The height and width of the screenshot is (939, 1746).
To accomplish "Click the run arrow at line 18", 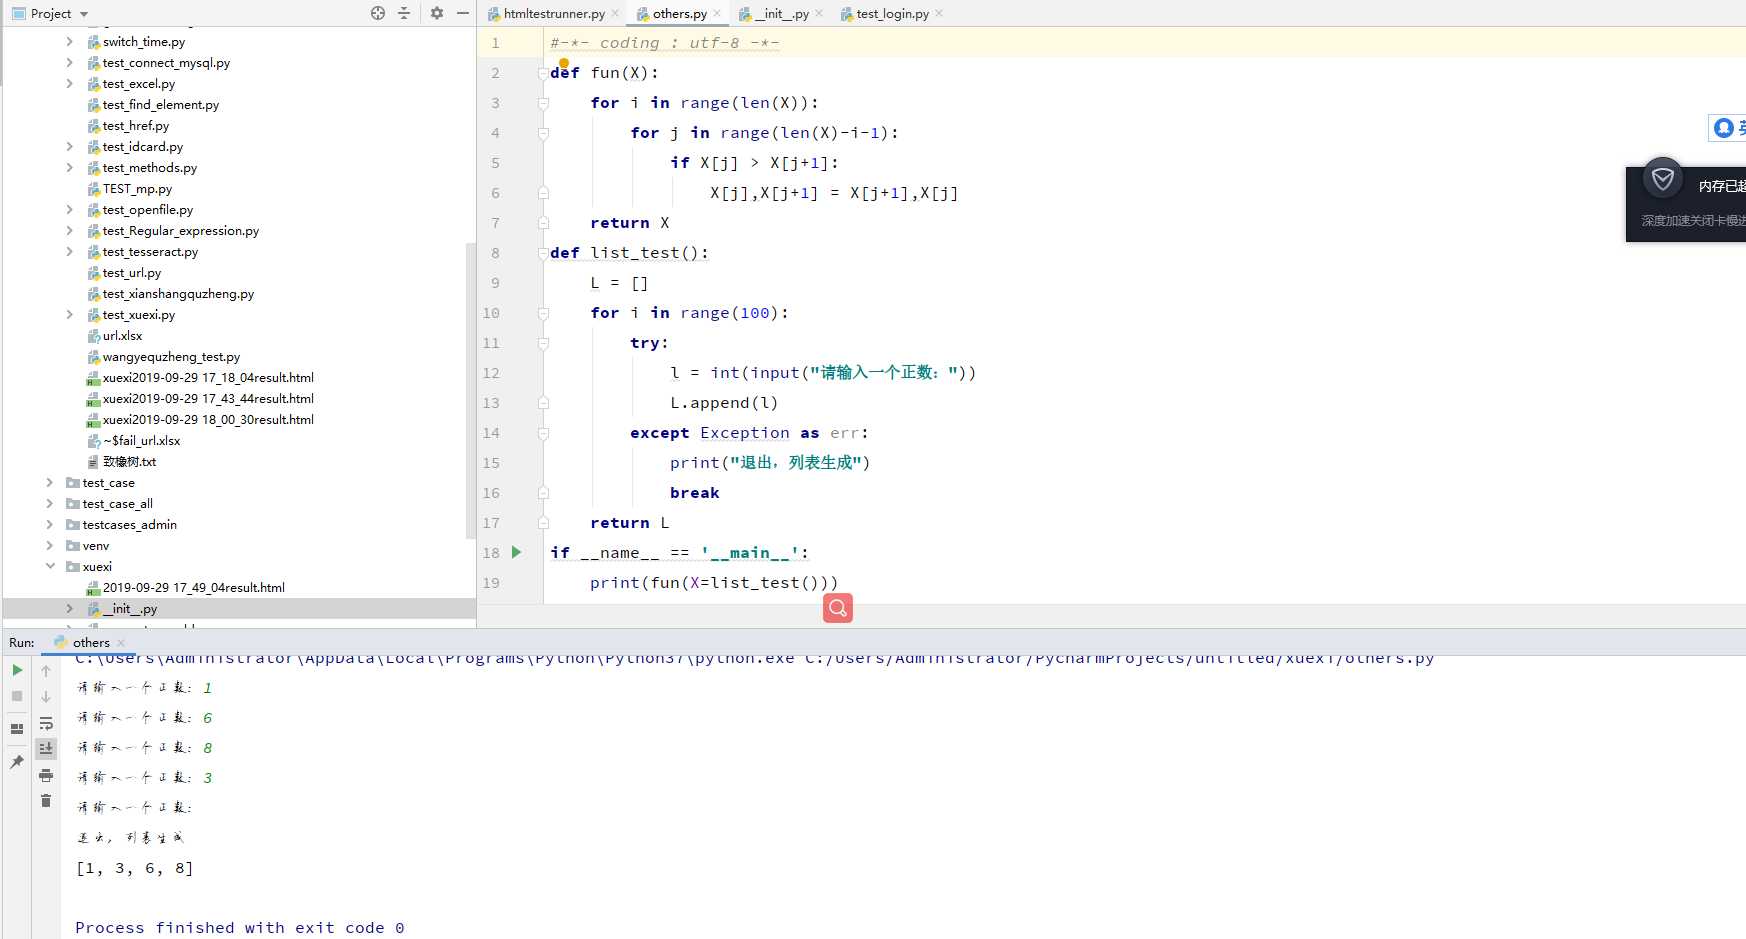I will 517,552.
